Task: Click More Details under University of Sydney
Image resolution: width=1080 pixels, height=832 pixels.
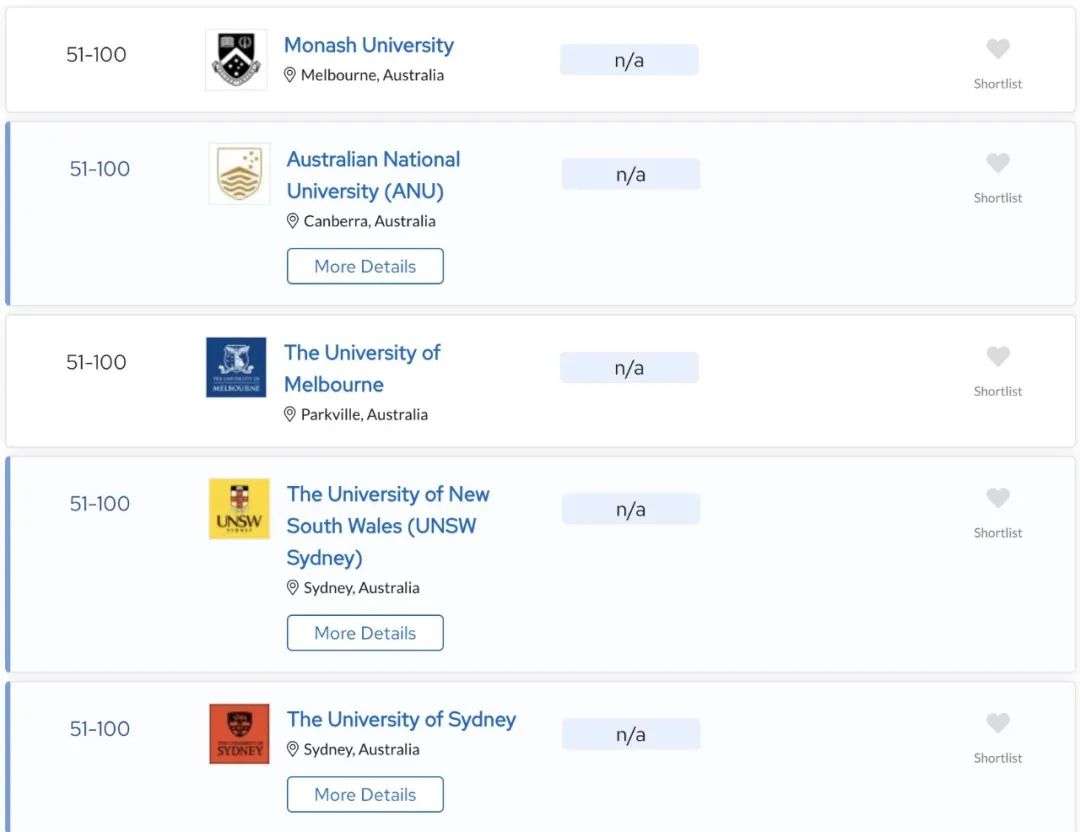Action: click(x=365, y=795)
